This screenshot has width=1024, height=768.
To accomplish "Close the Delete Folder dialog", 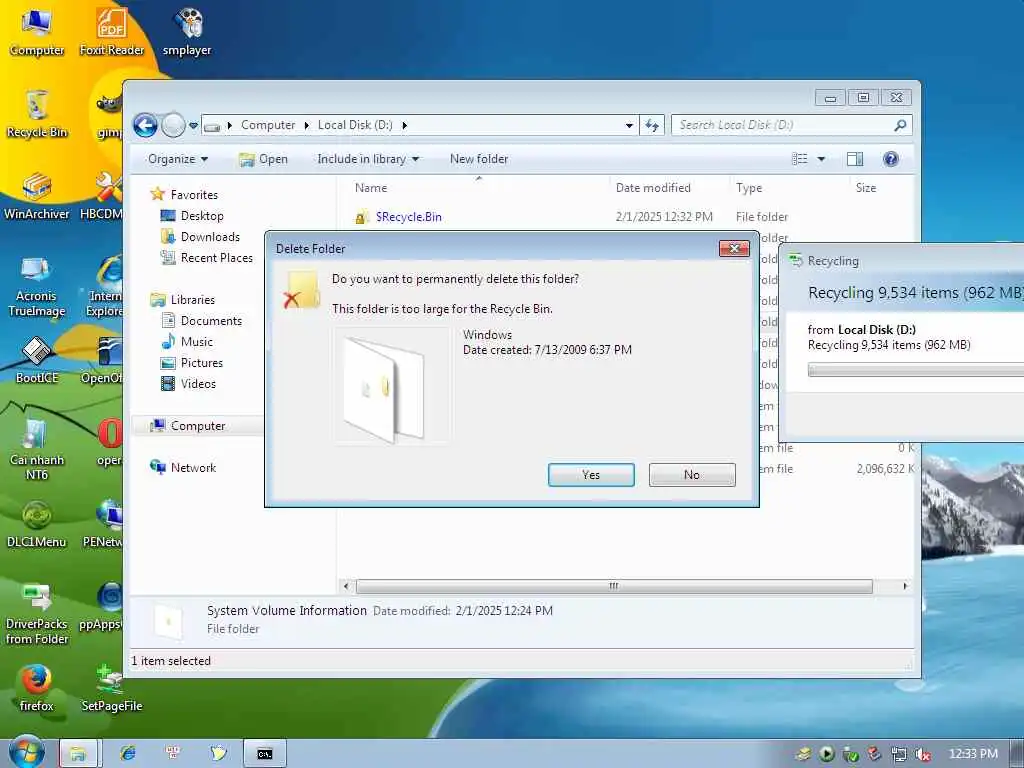I will point(734,248).
